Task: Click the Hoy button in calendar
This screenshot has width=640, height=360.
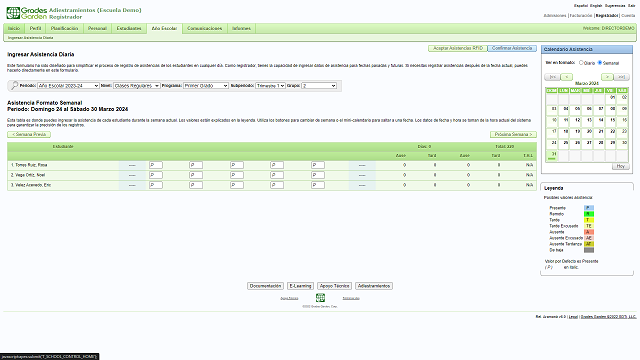Action: click(x=620, y=166)
